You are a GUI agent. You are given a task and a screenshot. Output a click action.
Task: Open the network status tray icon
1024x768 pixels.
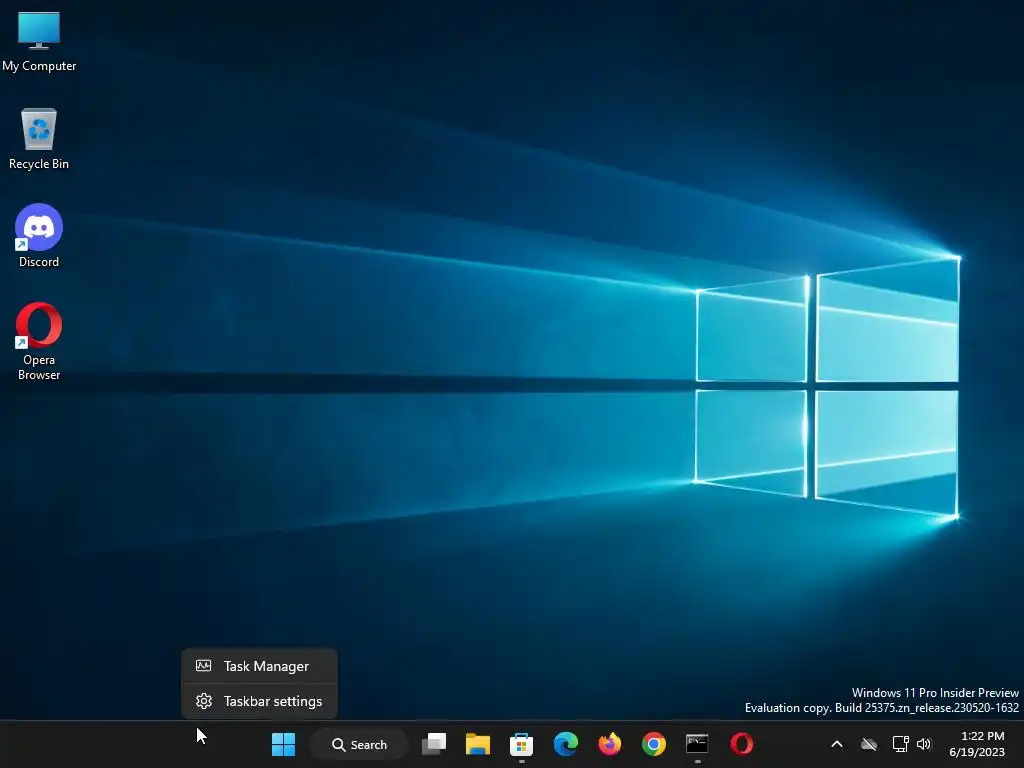[x=901, y=744]
